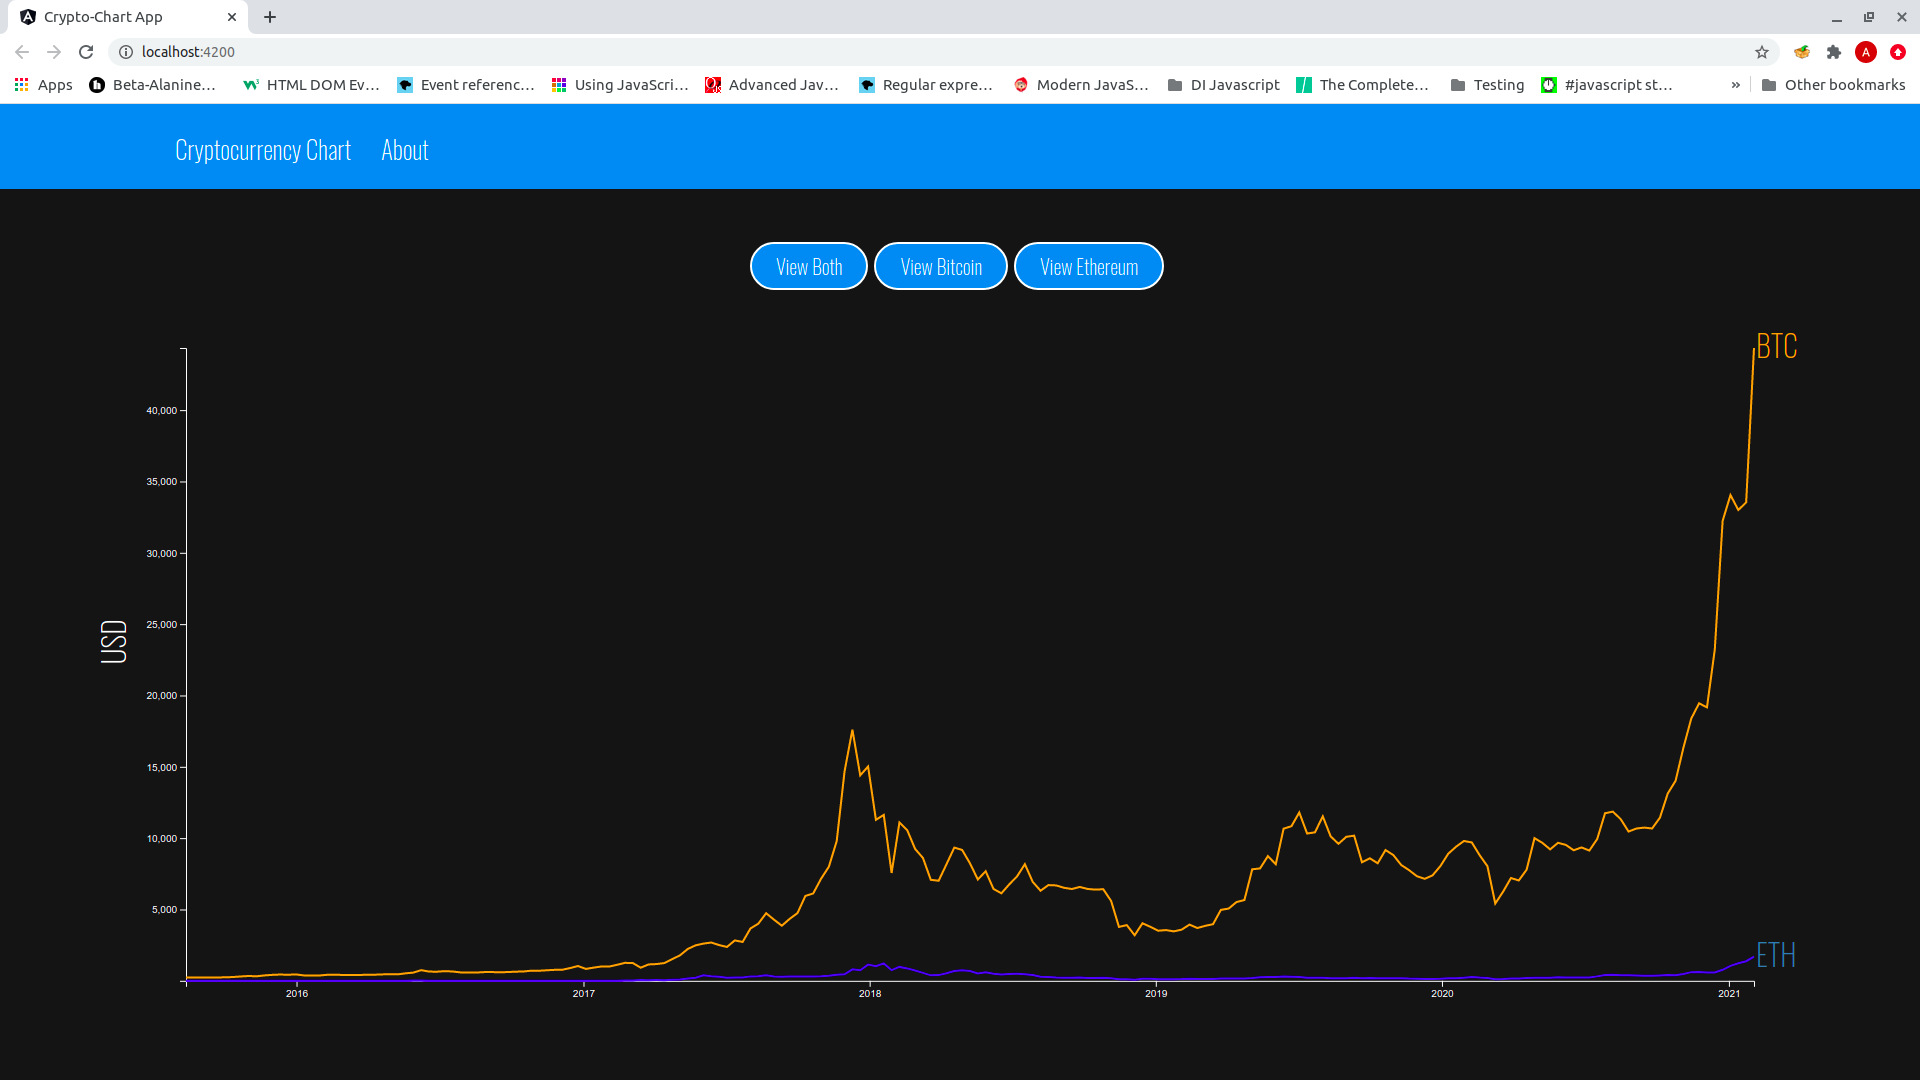The image size is (1920, 1080).
Task: Open the browser extensions puzzle icon
Action: (x=1835, y=52)
